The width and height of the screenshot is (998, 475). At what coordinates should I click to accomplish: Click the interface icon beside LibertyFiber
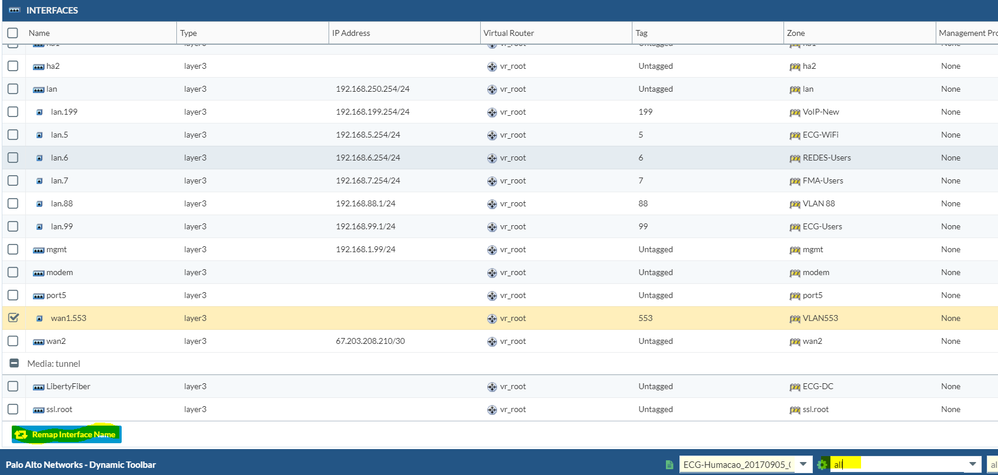point(38,386)
